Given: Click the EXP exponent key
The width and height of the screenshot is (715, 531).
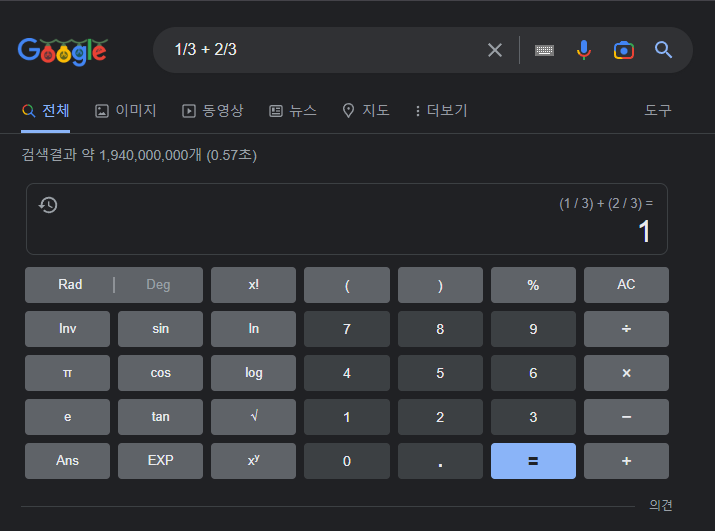Looking at the screenshot, I should click(161, 461).
